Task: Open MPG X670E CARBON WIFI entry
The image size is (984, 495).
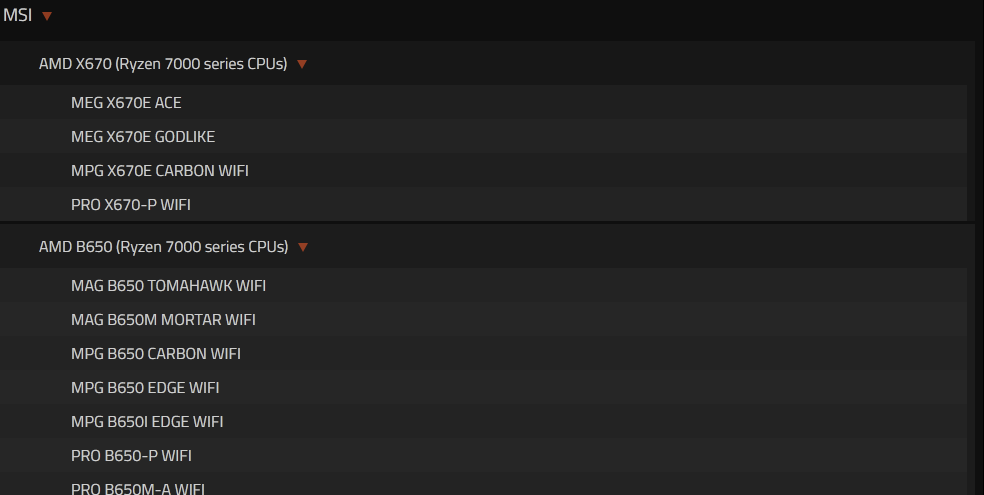Action: [160, 171]
